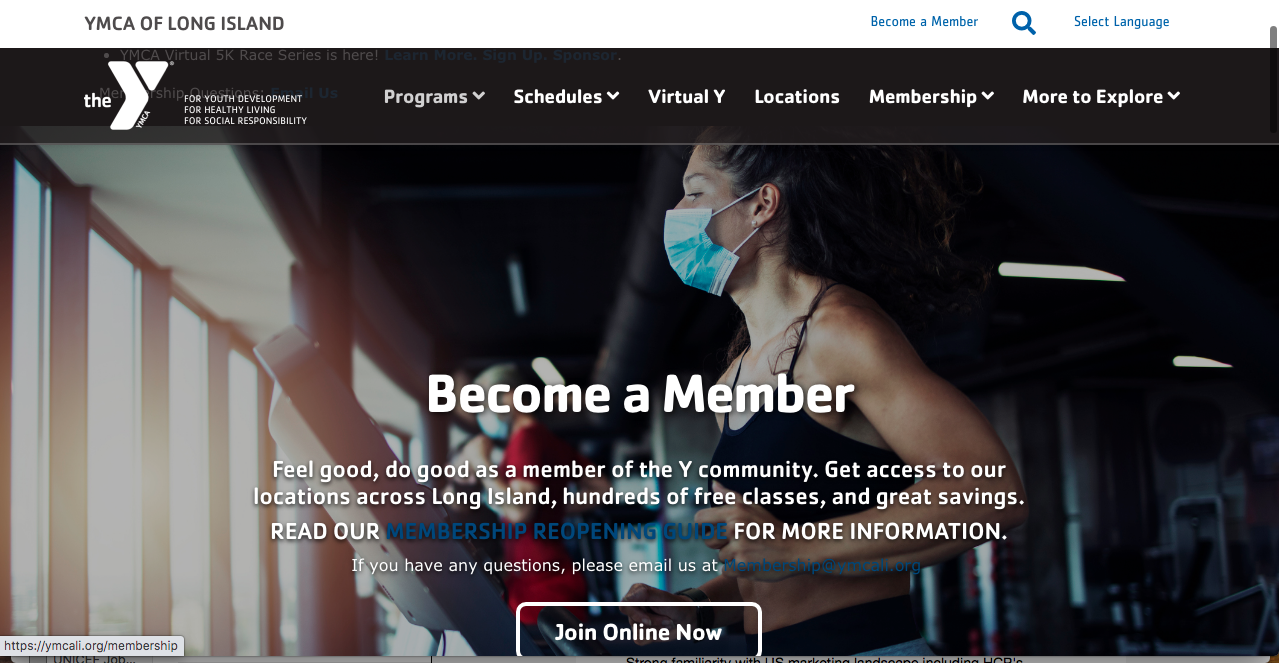Go to the Locations menu item
Screen dimensions: 1279x663
pos(797,97)
